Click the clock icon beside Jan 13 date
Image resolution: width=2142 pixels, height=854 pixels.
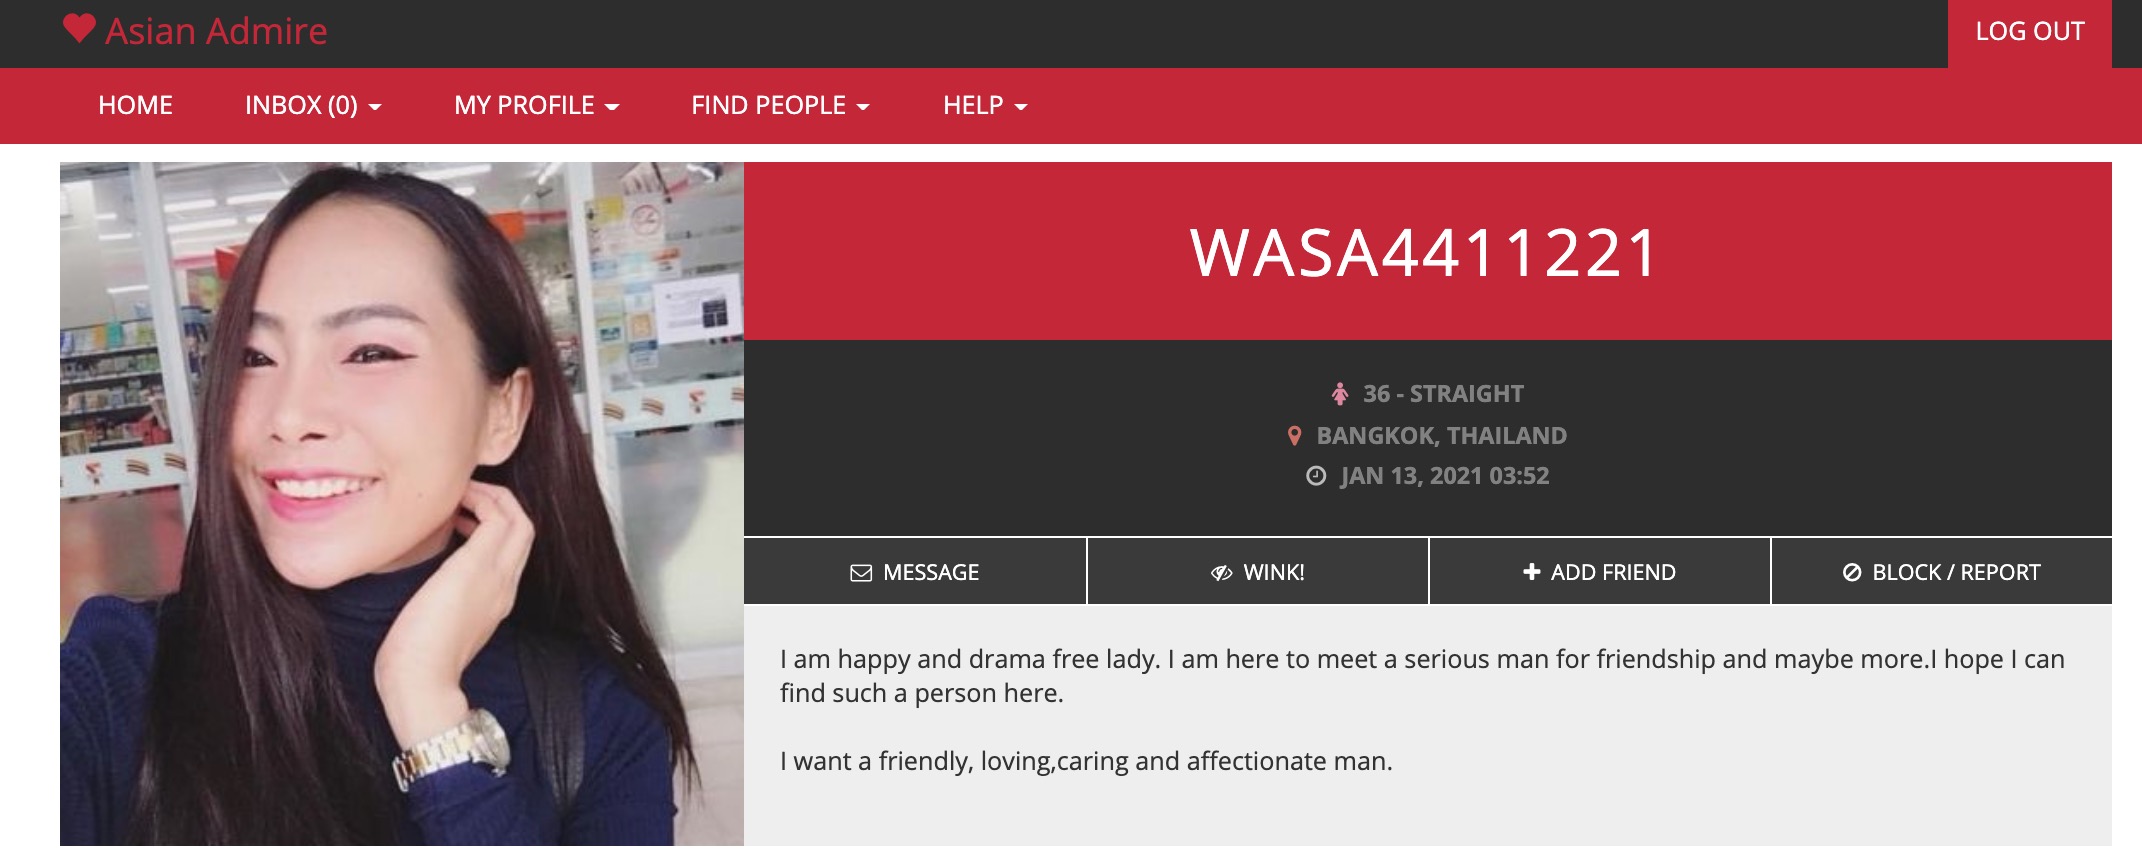click(1316, 476)
